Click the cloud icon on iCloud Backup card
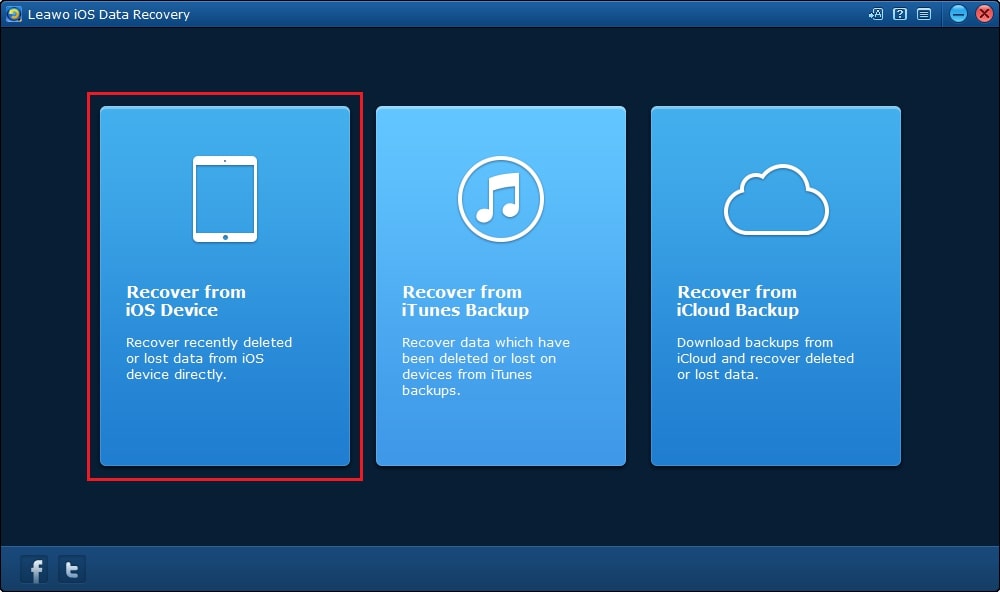The image size is (1000, 592). [x=776, y=198]
